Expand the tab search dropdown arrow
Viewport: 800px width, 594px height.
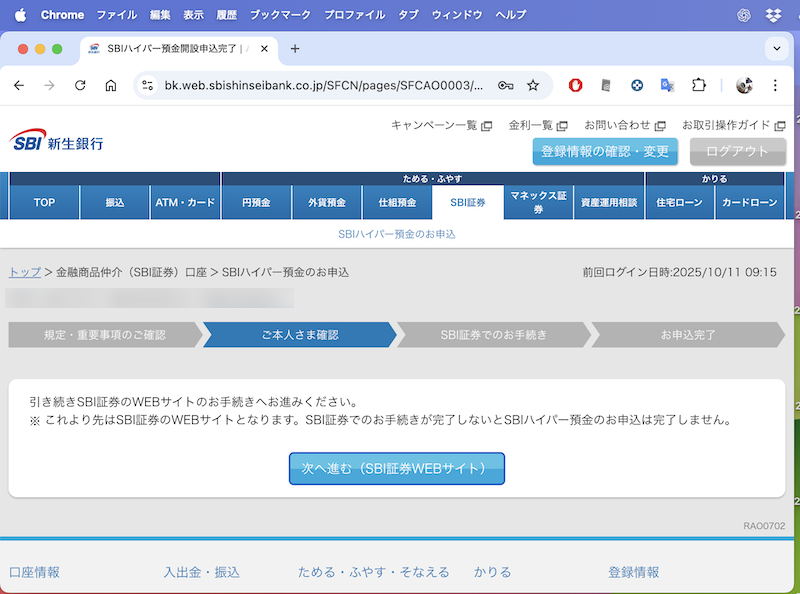click(x=777, y=48)
